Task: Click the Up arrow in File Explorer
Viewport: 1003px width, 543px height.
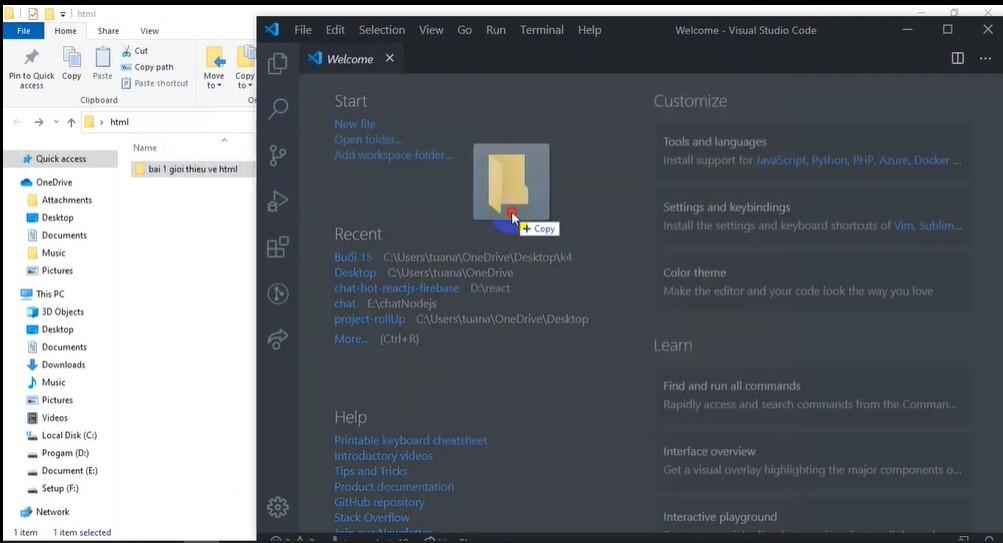Action: (x=71, y=122)
